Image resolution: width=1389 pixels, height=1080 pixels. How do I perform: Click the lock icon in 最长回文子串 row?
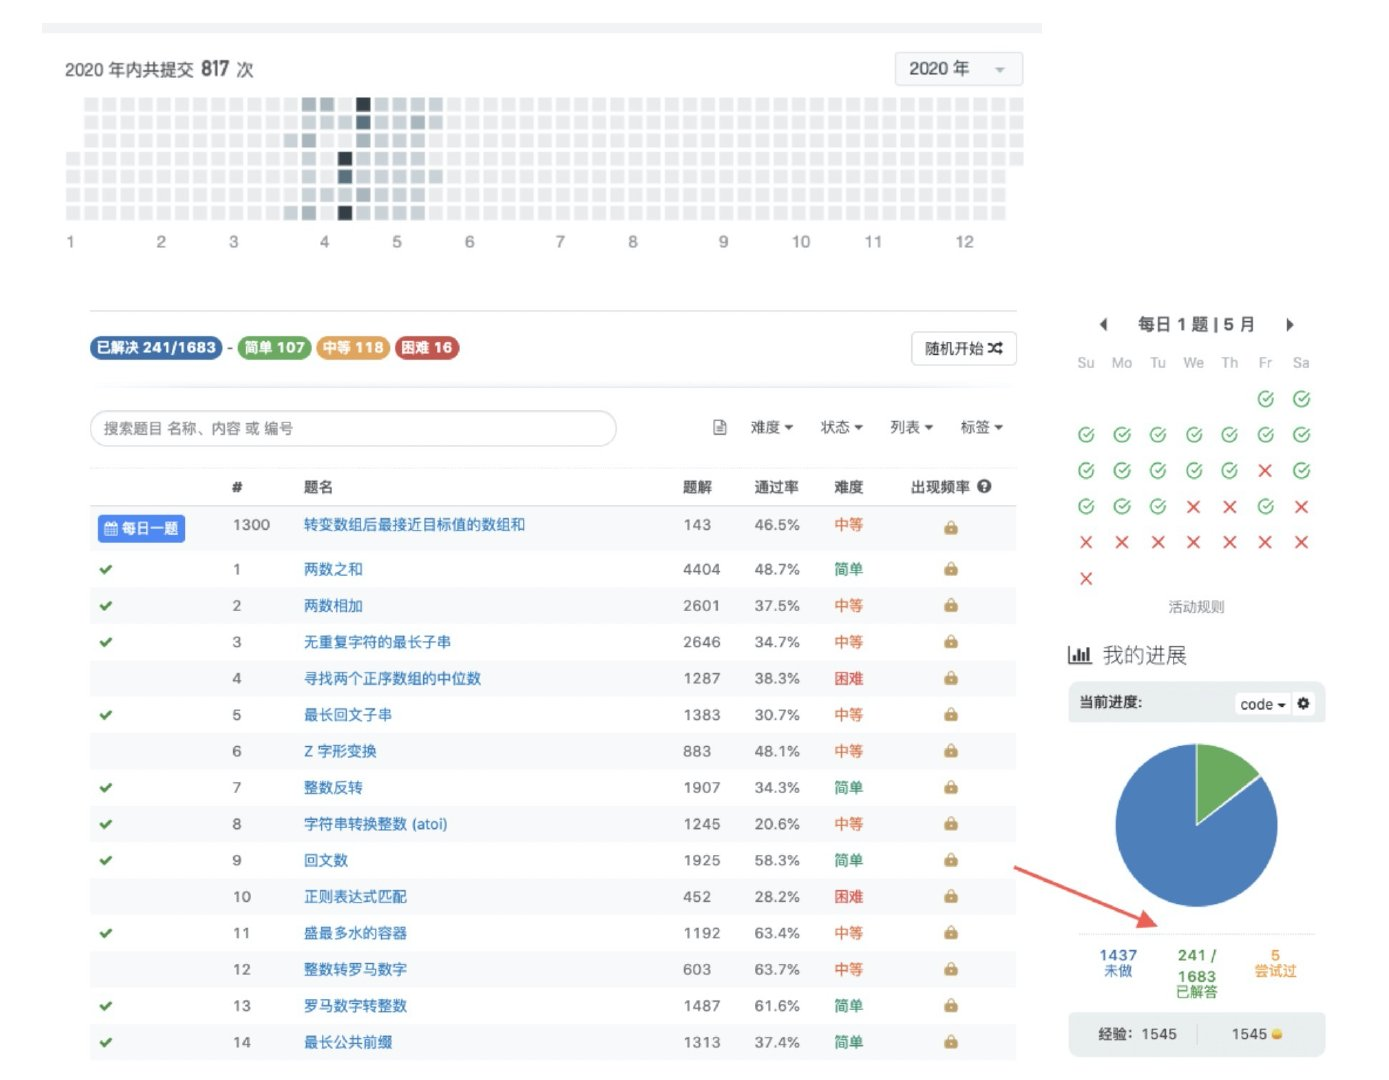click(951, 715)
